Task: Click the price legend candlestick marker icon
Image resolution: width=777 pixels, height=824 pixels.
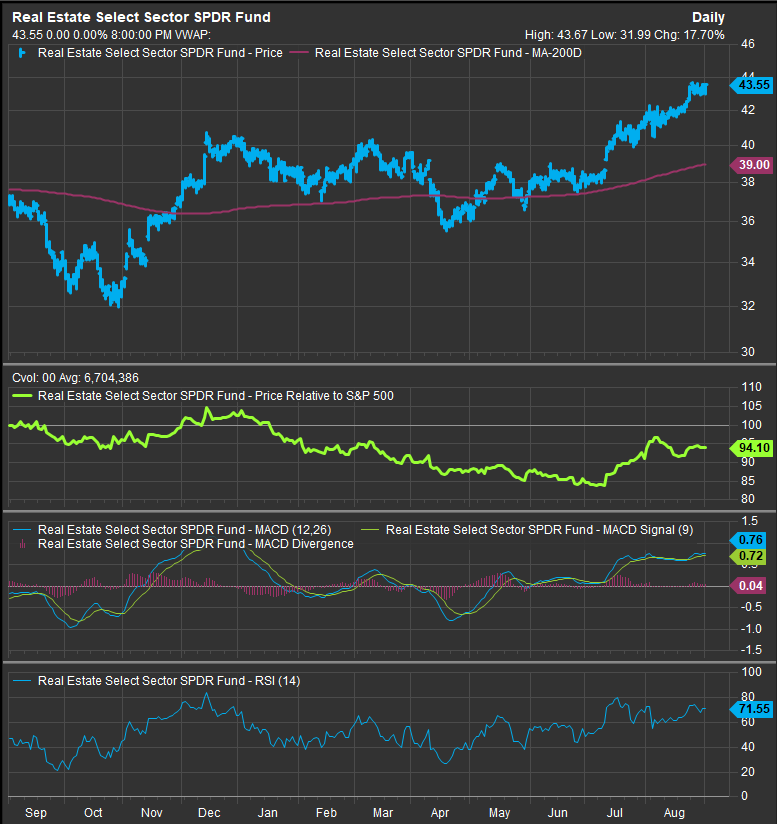Action: point(22,53)
